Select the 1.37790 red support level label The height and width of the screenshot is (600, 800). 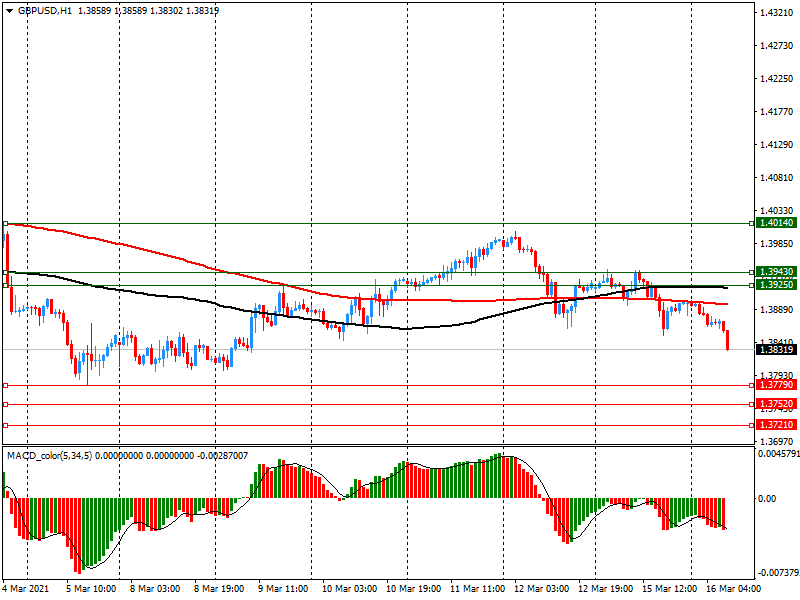point(777,385)
